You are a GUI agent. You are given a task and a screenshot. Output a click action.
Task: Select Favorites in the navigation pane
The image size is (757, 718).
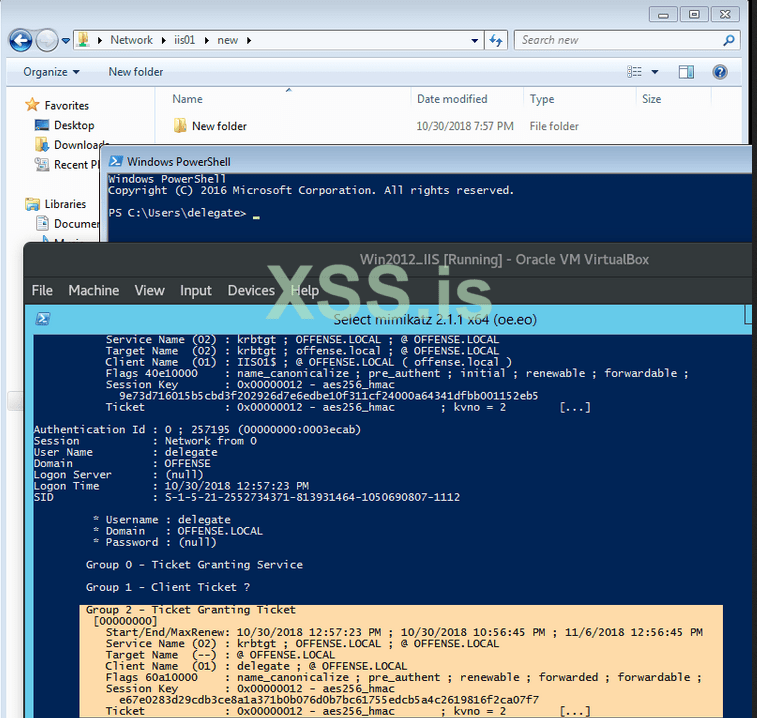pos(67,105)
